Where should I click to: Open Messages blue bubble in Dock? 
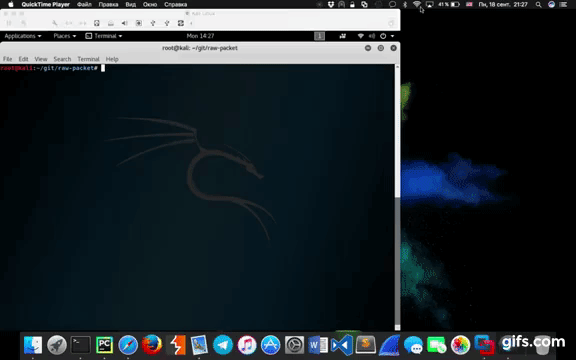pos(413,345)
